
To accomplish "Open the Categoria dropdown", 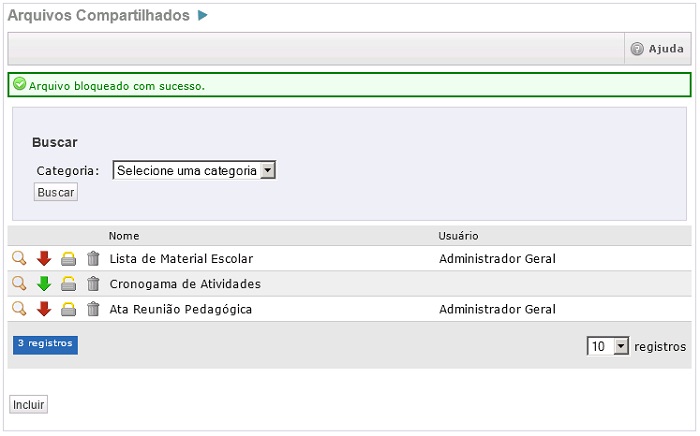I will (194, 171).
